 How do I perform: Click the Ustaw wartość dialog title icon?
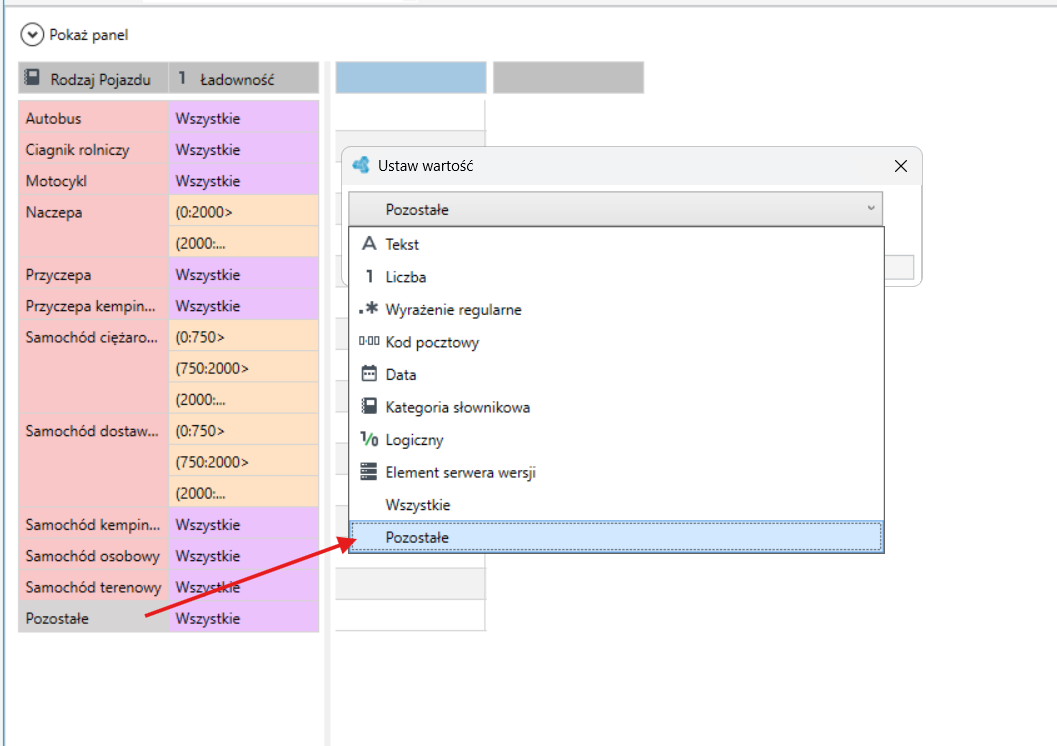tap(361, 165)
